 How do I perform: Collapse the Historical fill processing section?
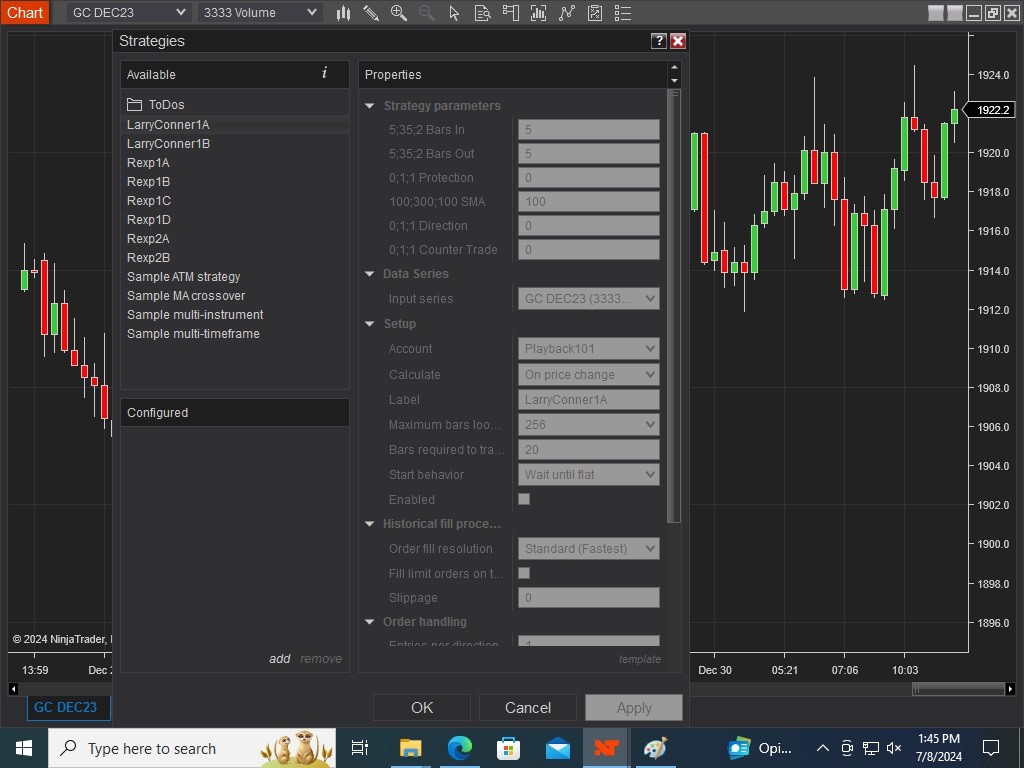pyautogui.click(x=370, y=524)
